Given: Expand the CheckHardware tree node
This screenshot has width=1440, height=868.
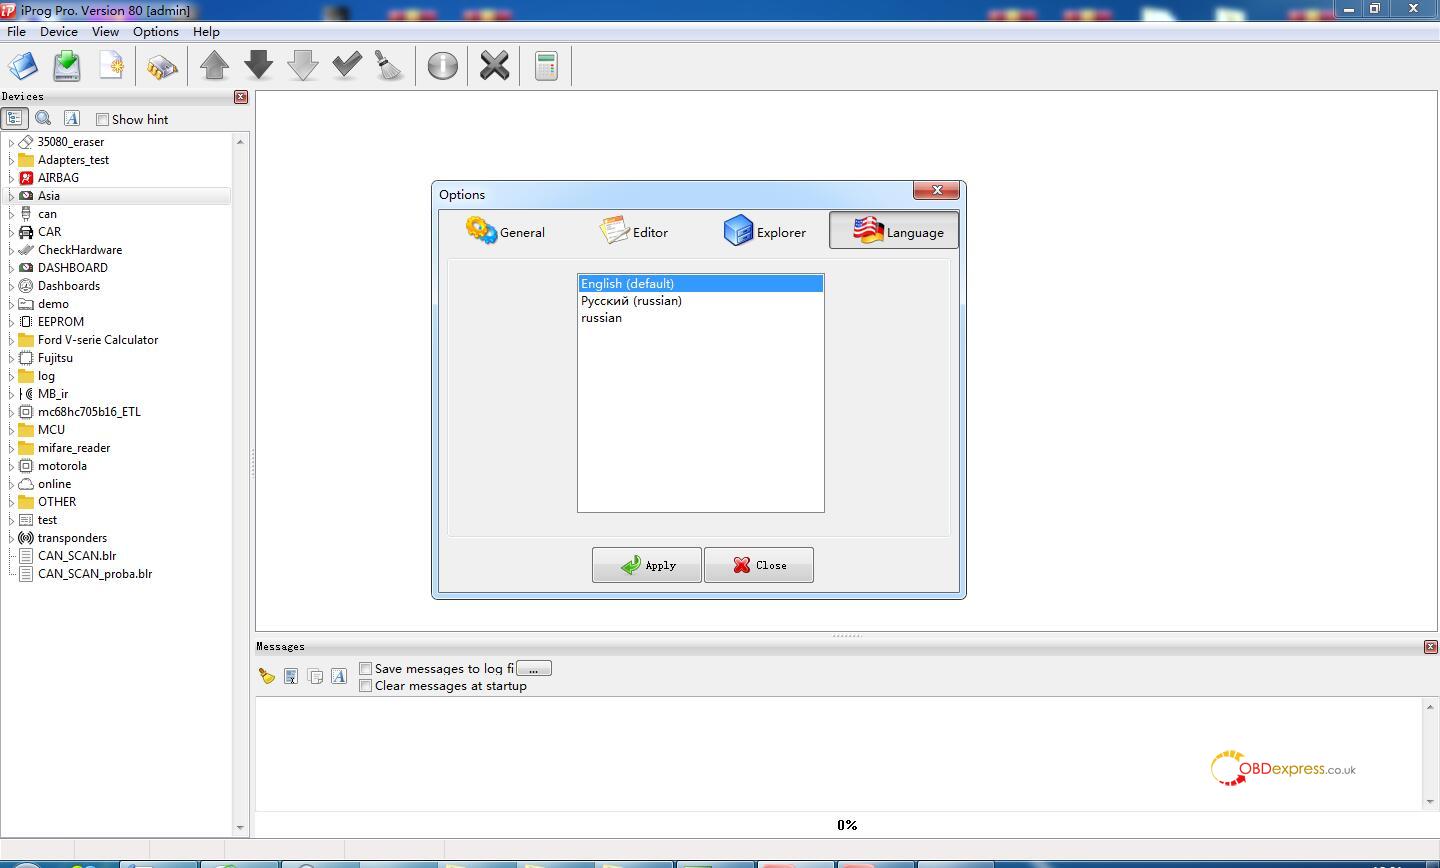Looking at the screenshot, I should [x=11, y=250].
